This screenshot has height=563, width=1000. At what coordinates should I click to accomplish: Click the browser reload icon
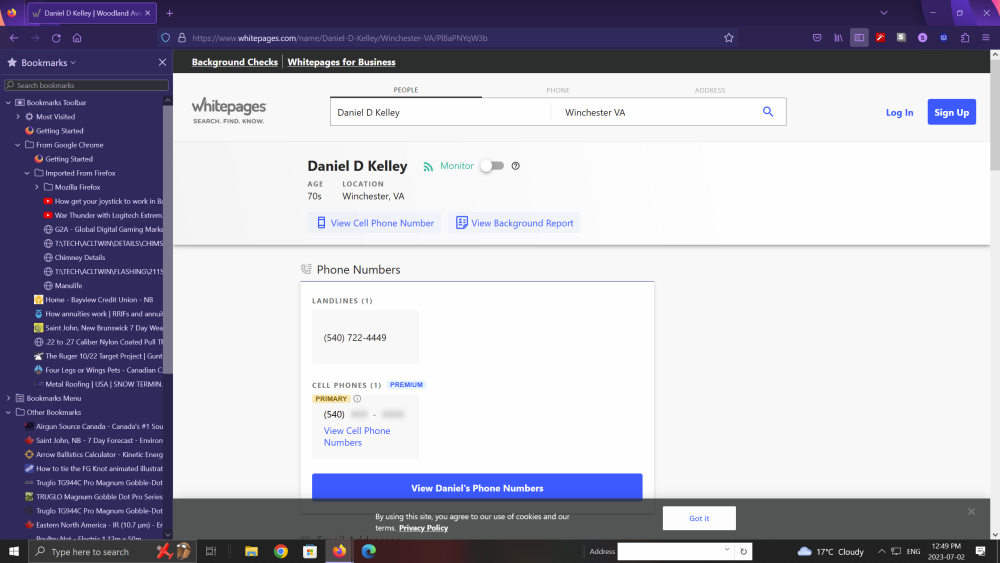coord(56,38)
